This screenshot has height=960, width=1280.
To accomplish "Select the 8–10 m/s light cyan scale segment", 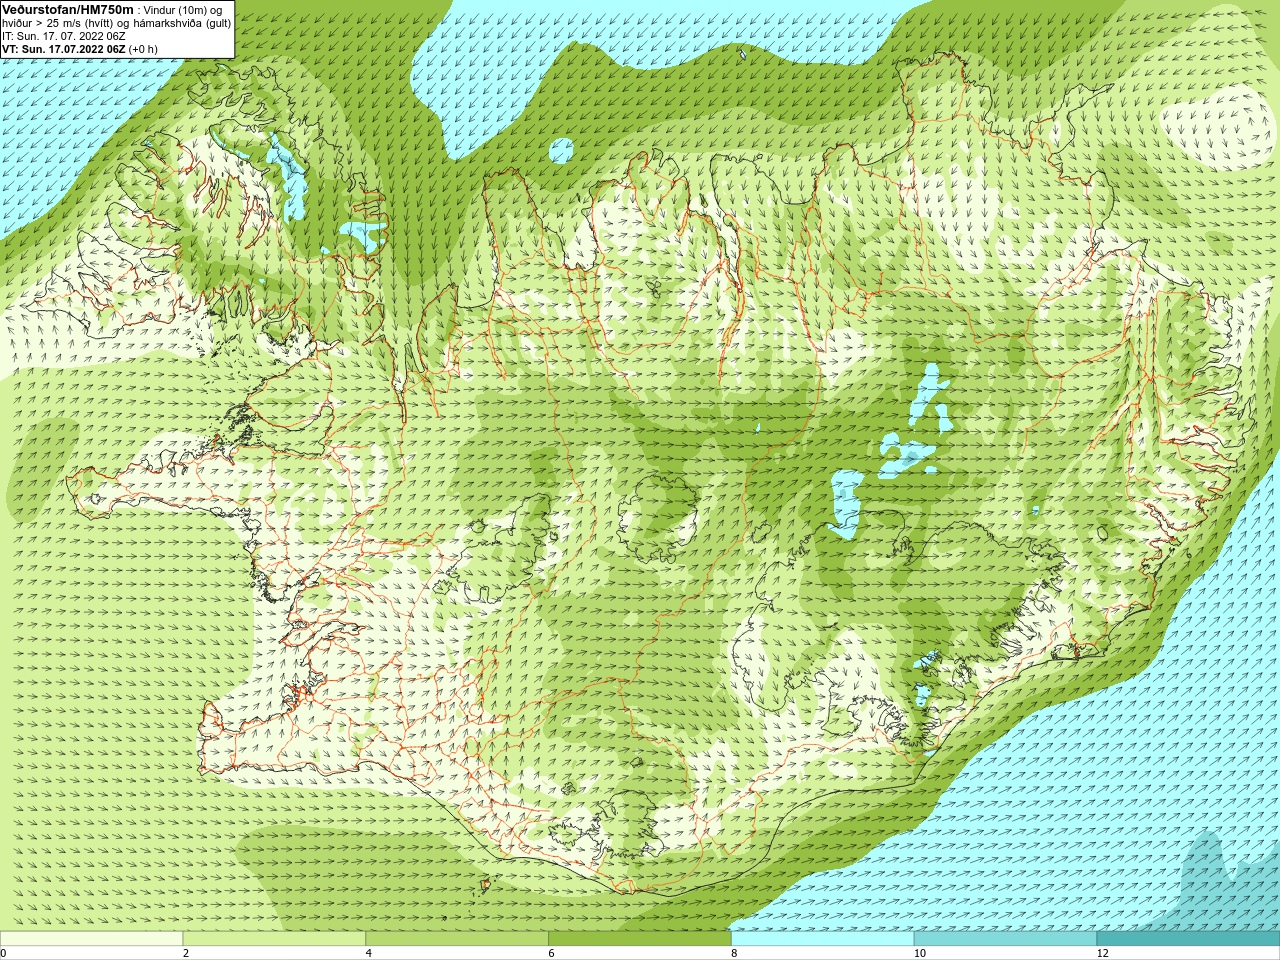I will 822,939.
